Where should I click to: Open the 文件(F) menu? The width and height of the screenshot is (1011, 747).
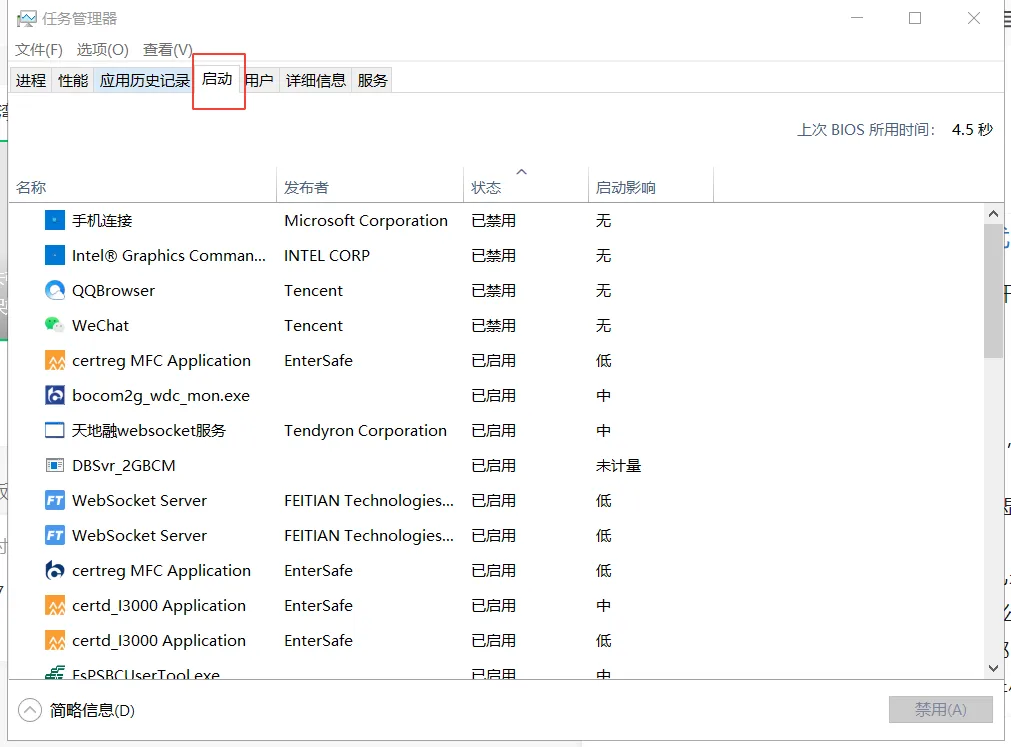point(39,50)
